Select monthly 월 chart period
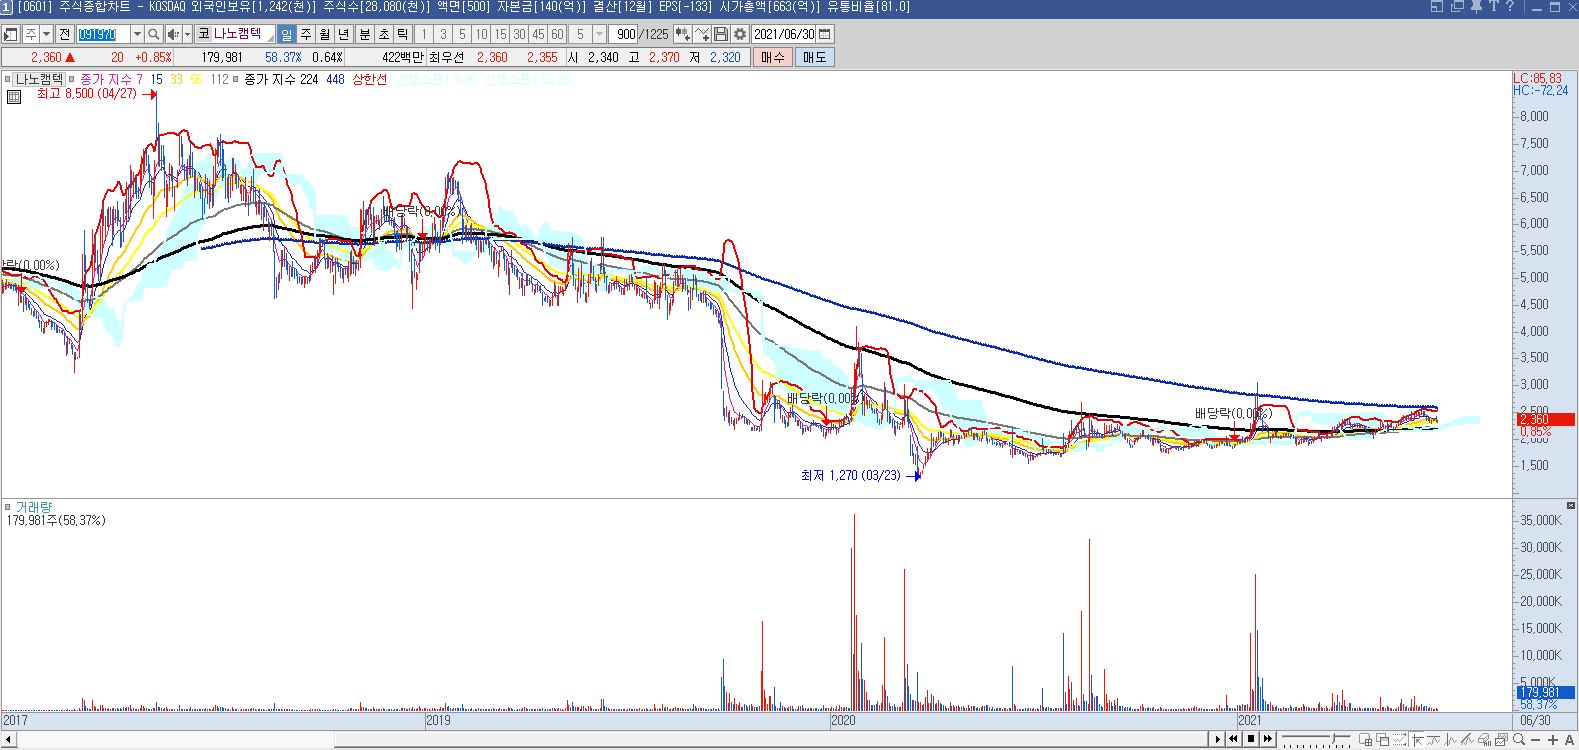 coord(325,34)
